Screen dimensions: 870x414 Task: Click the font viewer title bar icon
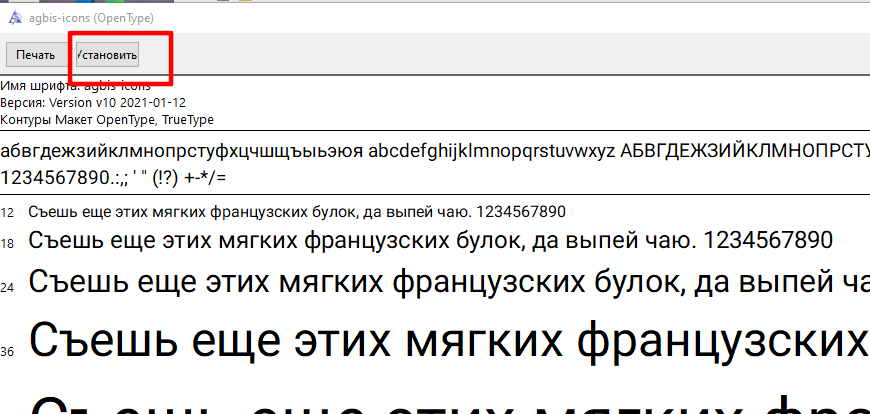16,18
